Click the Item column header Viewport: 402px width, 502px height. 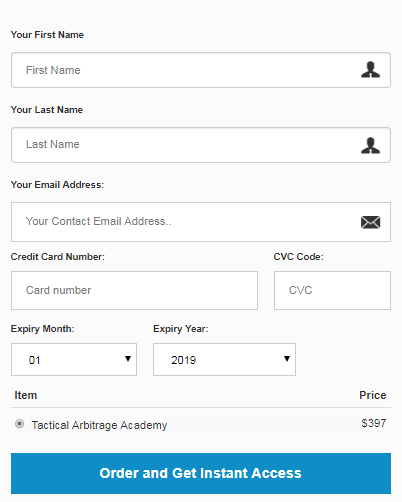click(x=26, y=395)
